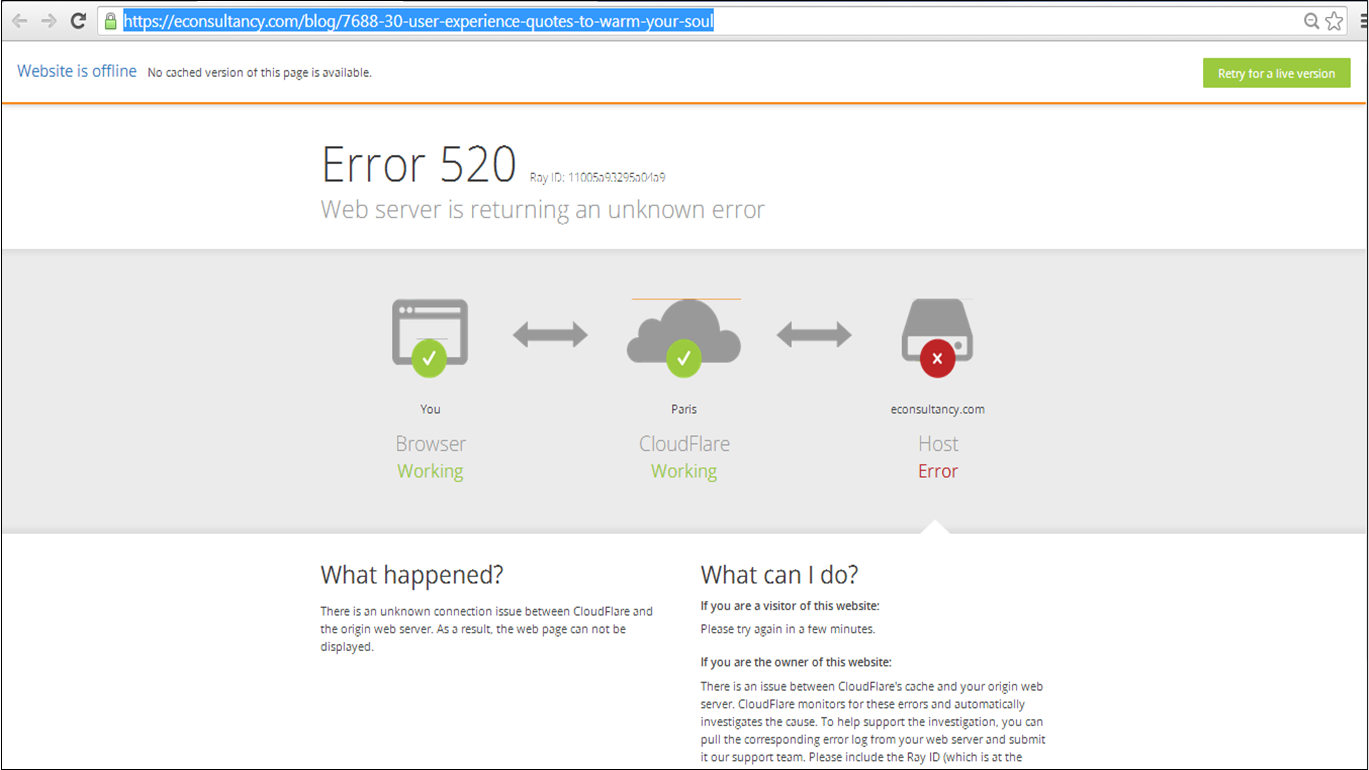Click the browser back navigation arrow

pyautogui.click(x=20, y=20)
